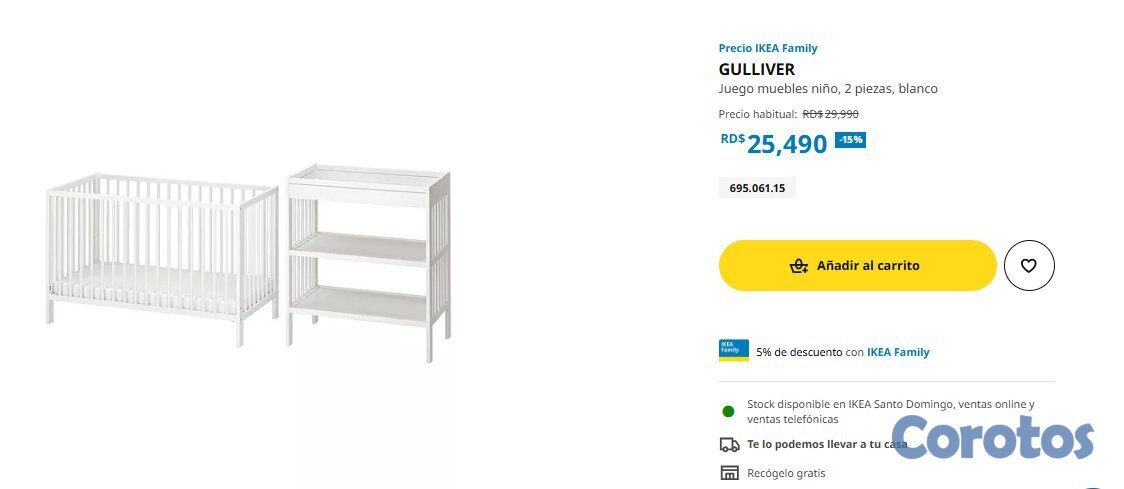The image size is (1124, 489).
Task: Click the Juego muebles niño description text
Action: [x=827, y=89]
